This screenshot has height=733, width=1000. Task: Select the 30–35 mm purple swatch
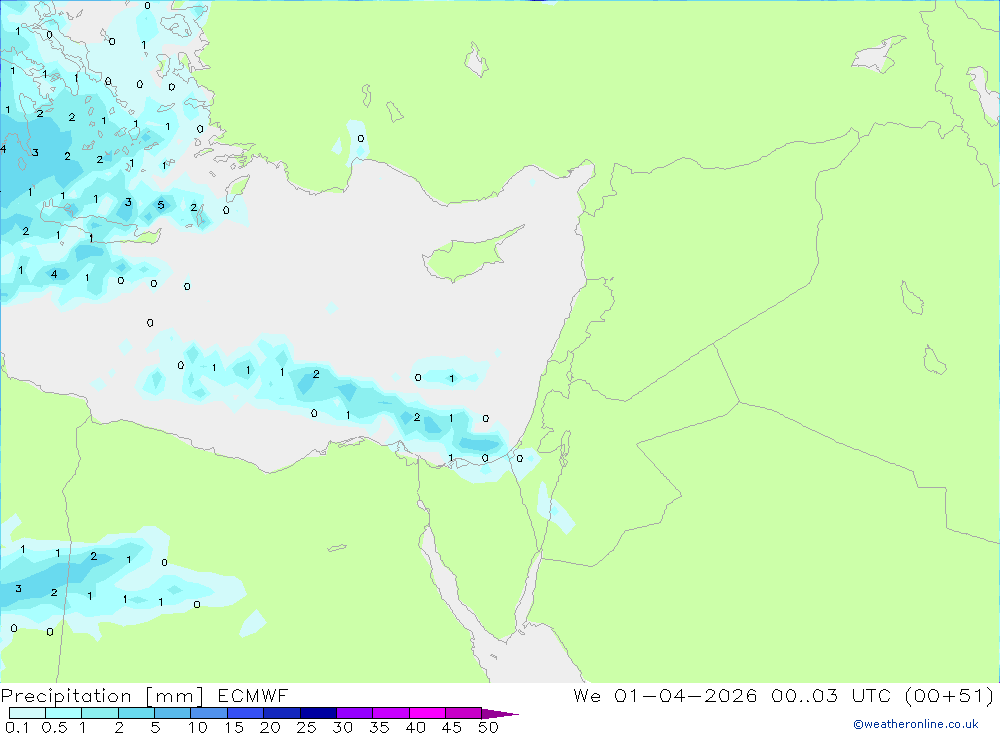(355, 713)
